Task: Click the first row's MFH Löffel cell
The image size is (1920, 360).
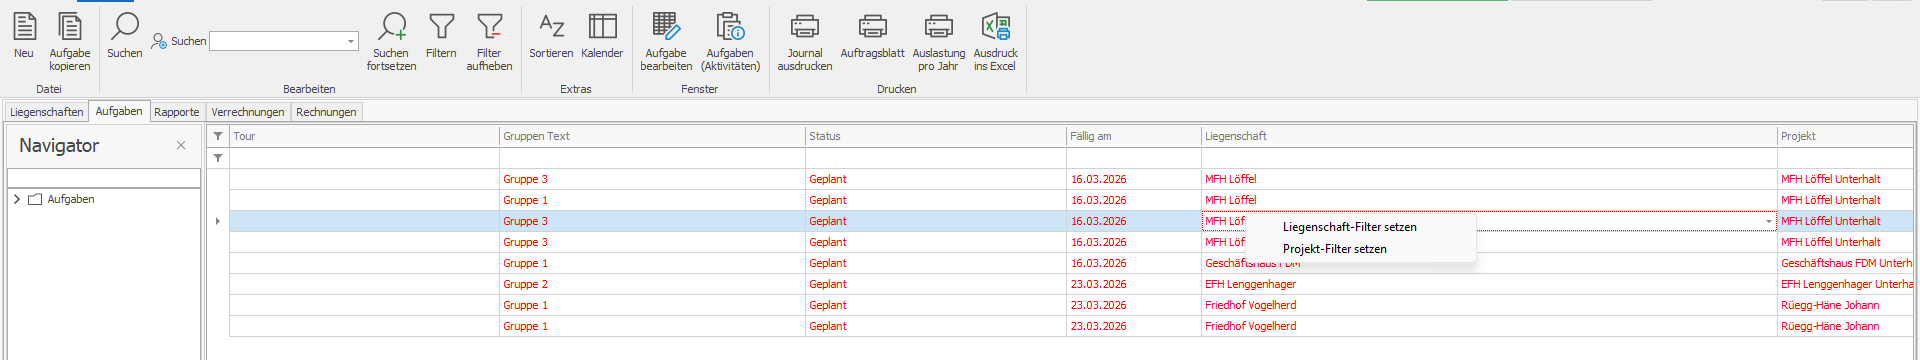Action: (x=1489, y=179)
